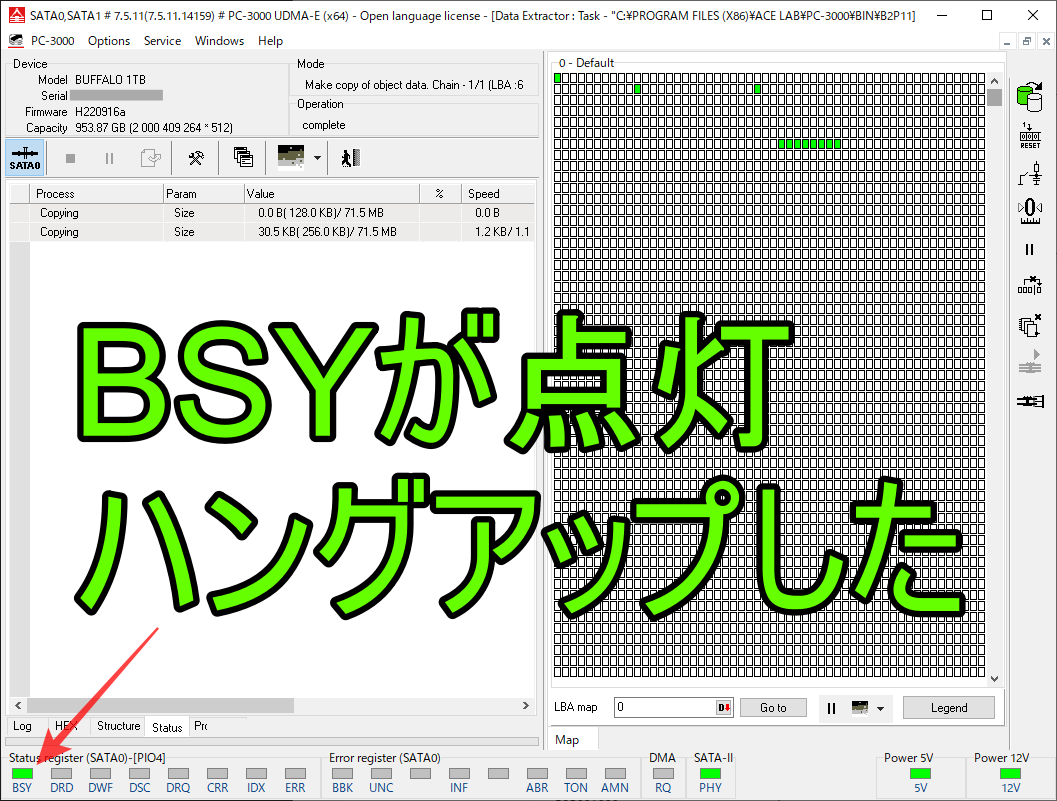Screen dimensions: 1057x801
Task: Switch to the Structure tab
Action: [118, 726]
